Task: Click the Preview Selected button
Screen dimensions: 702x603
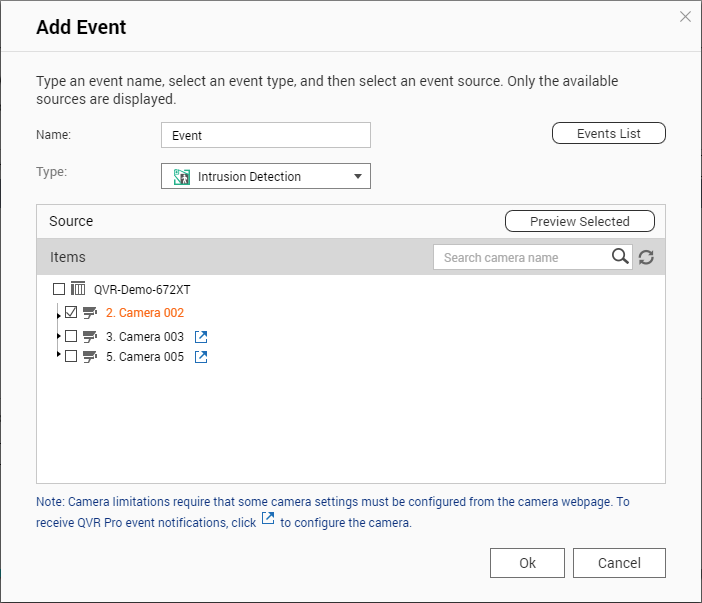Action: click(x=579, y=221)
